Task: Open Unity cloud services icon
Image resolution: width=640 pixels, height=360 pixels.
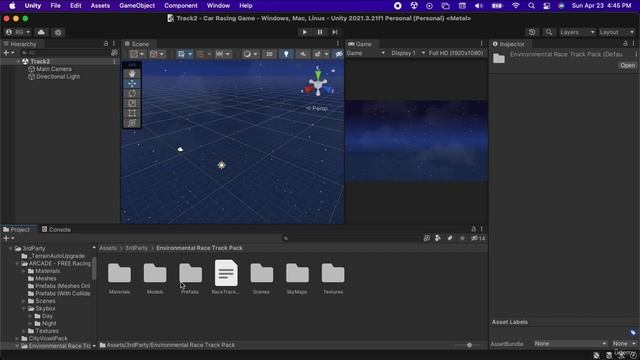Action: coord(41,32)
